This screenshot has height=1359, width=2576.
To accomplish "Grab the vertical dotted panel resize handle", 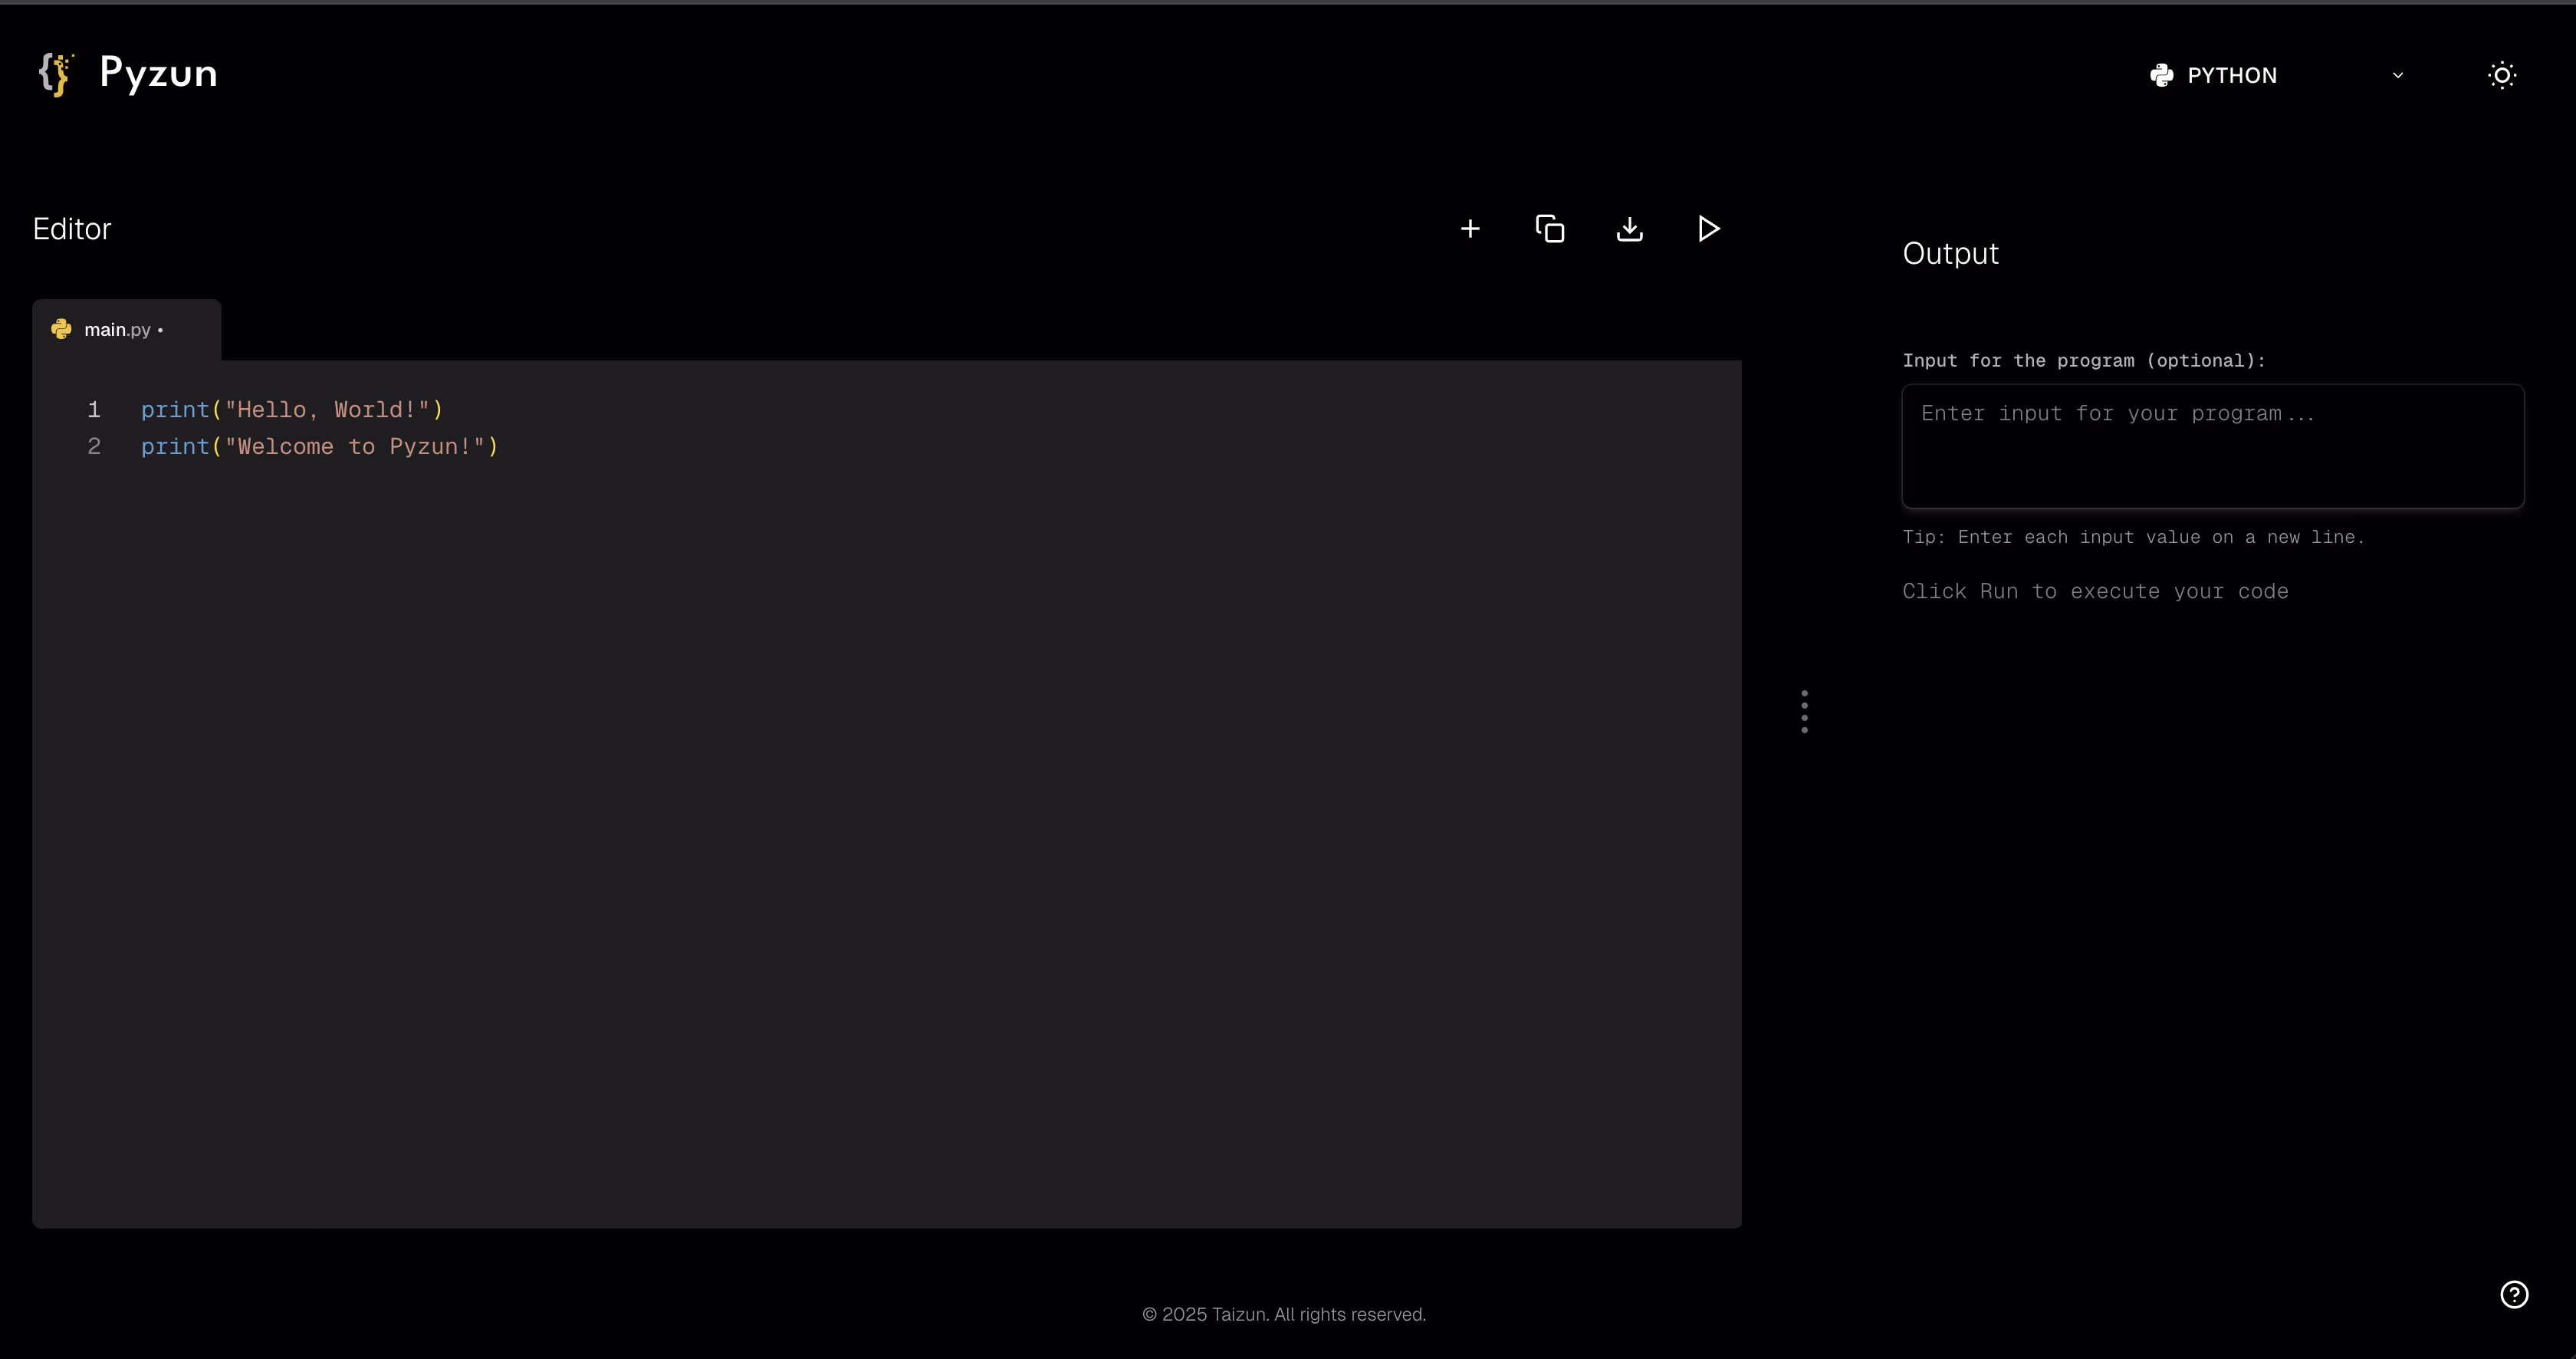I will point(1804,711).
